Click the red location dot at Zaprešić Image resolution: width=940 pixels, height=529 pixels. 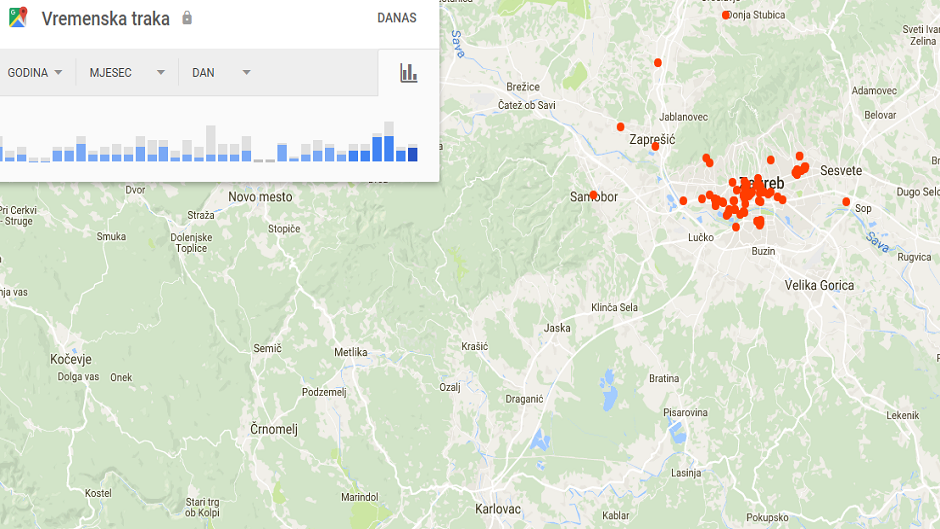(x=655, y=146)
